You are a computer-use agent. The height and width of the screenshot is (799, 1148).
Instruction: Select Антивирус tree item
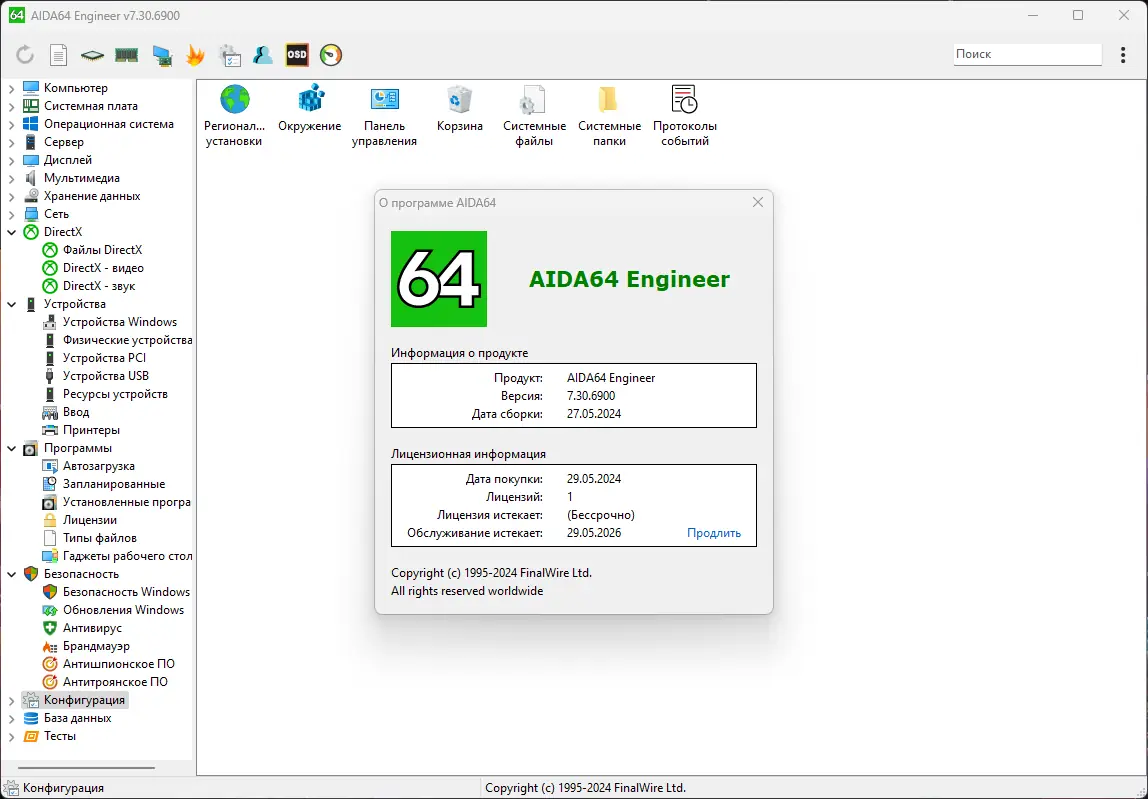coord(92,628)
